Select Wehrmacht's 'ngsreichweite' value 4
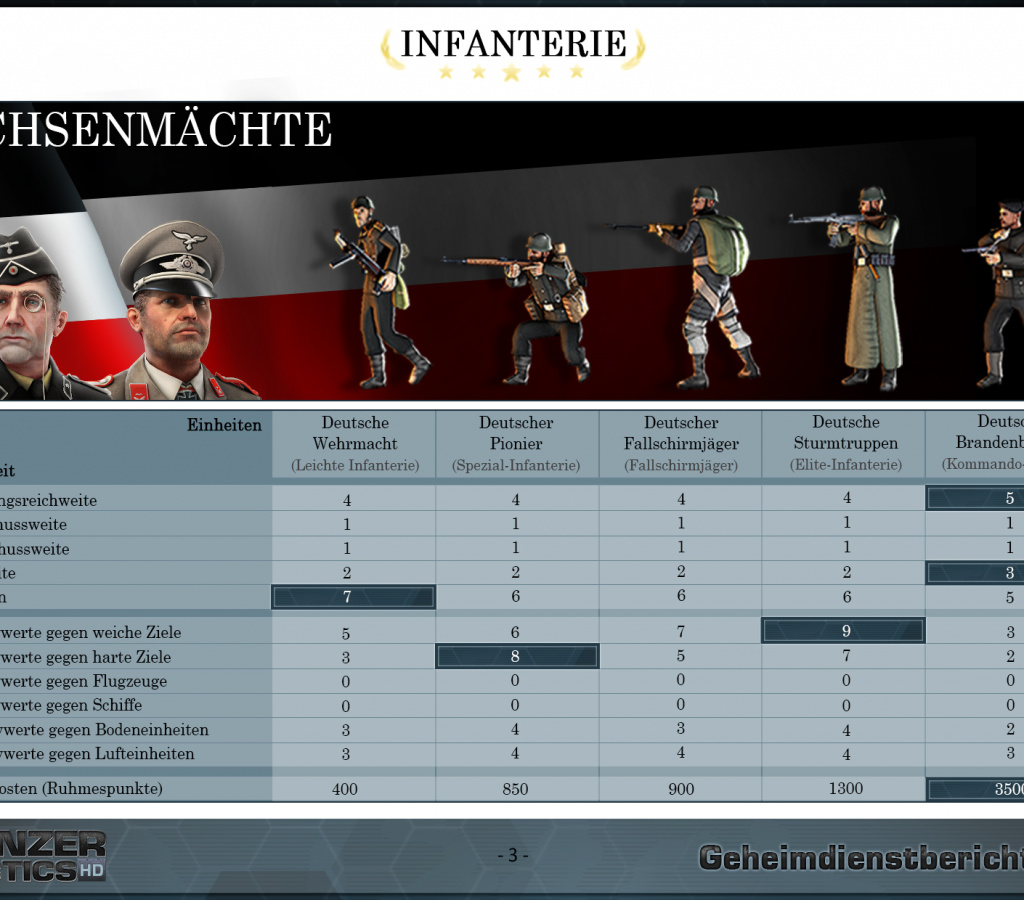1024x900 pixels. (x=347, y=500)
